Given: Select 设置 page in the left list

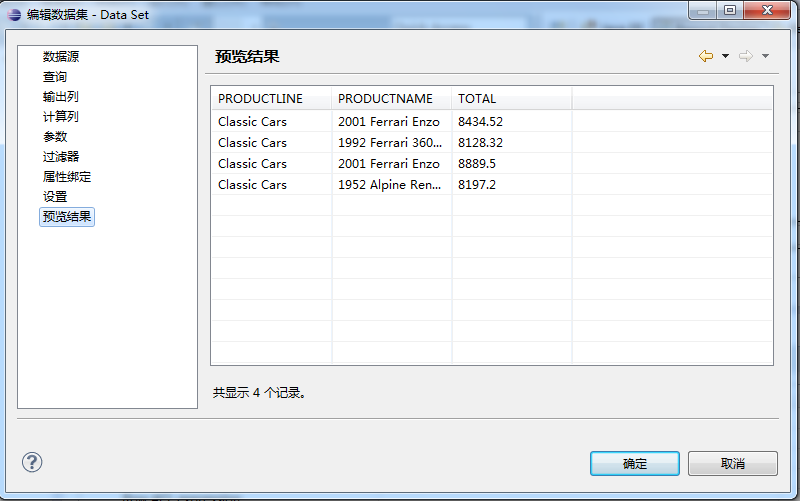Looking at the screenshot, I should [x=55, y=196].
